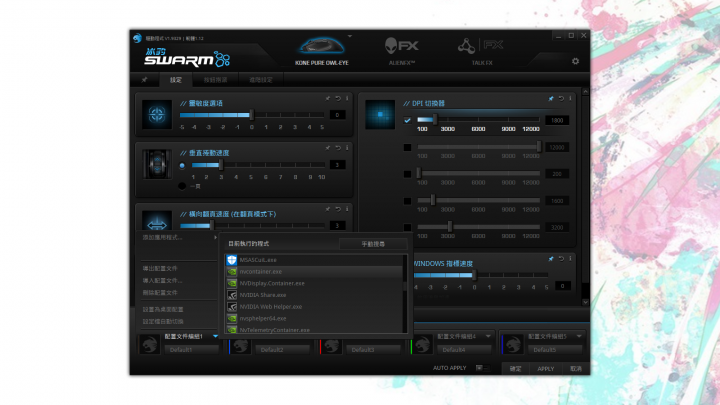The width and height of the screenshot is (720, 405).
Task: Unpin the WINDOWS 指標速度 panel
Action: point(551,259)
